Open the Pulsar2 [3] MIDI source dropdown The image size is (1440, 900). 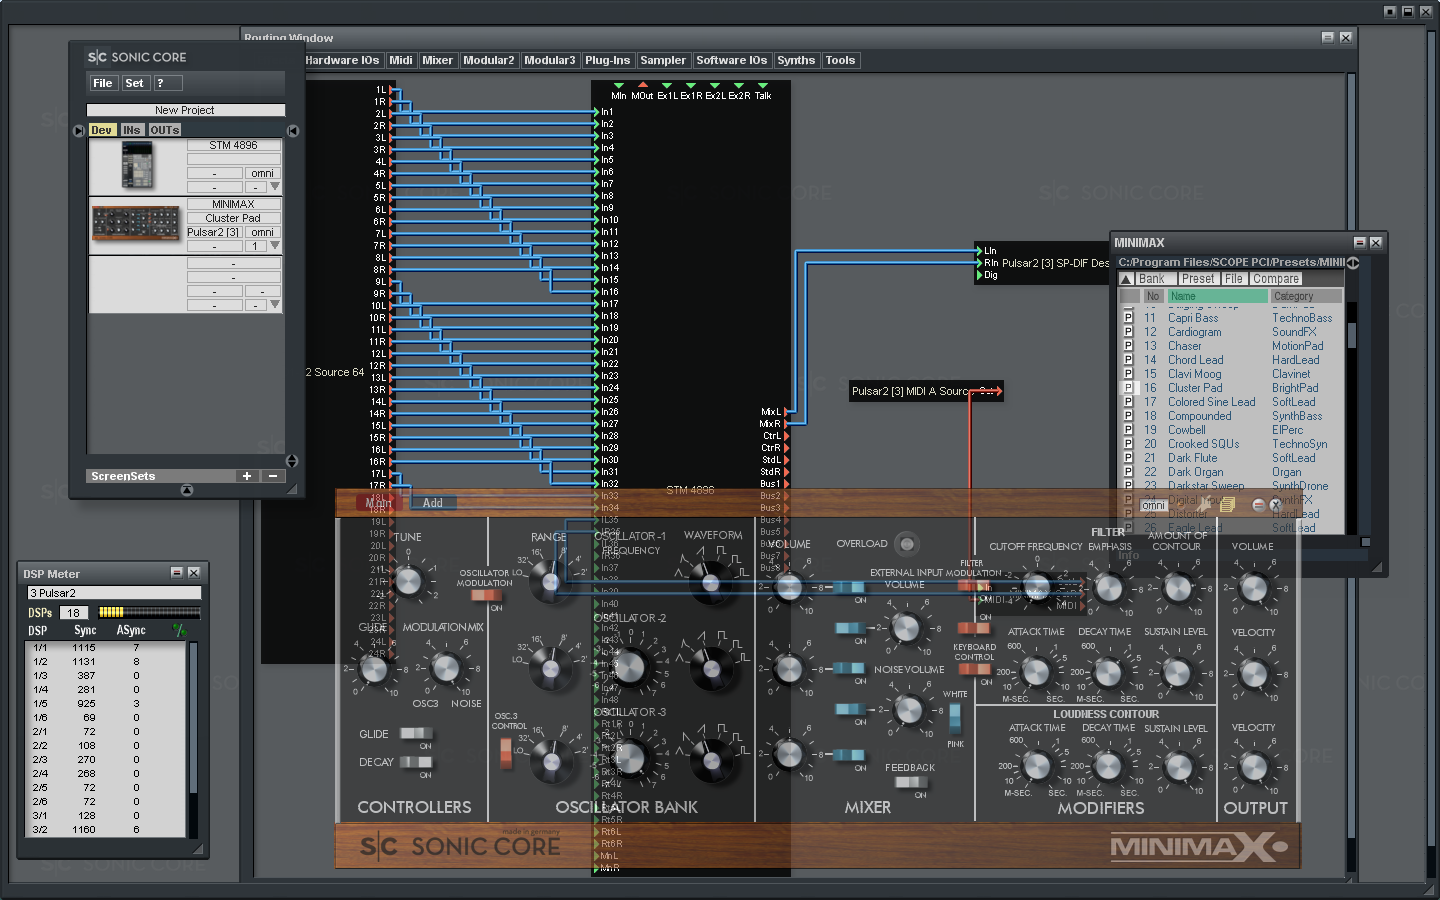[x=214, y=232]
